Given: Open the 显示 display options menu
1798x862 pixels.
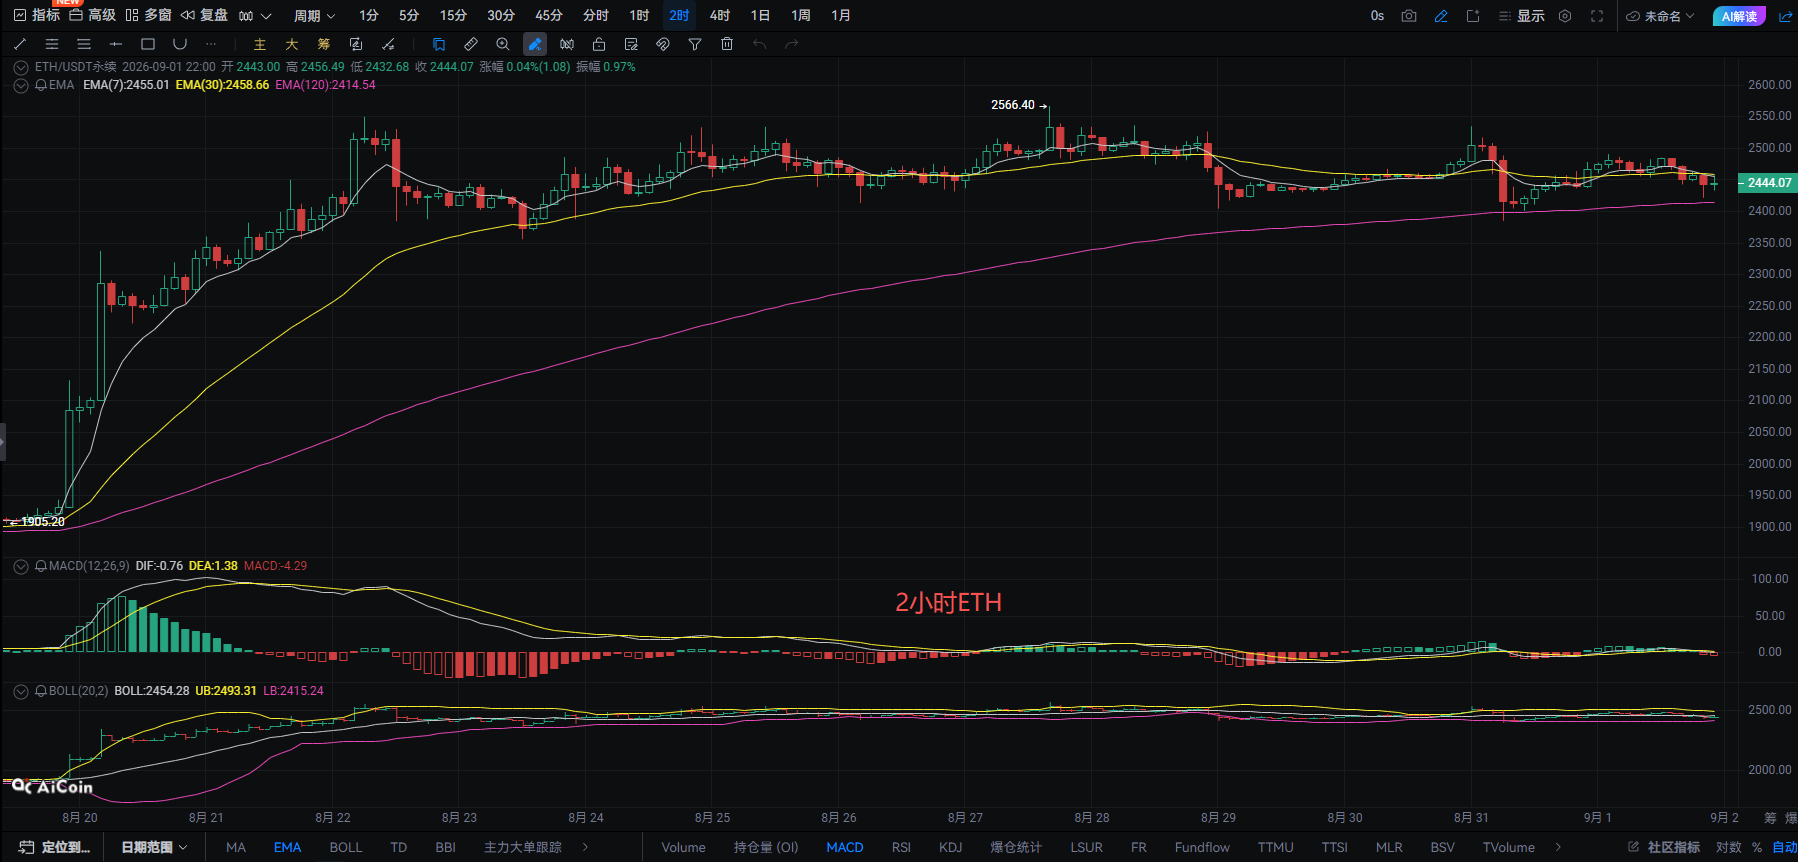Looking at the screenshot, I should pyautogui.click(x=1521, y=16).
